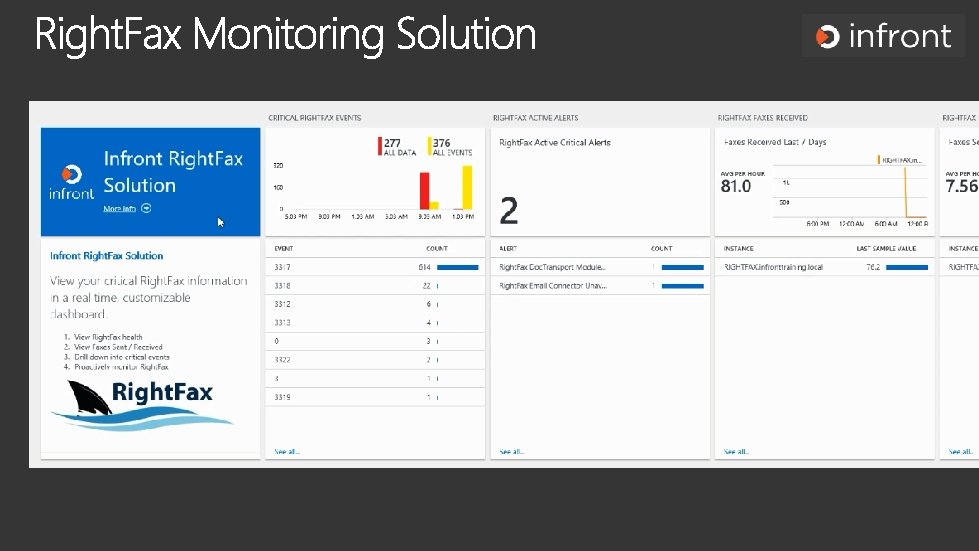Click the CRITICAL RIGHTFAX EVENTS section title
This screenshot has width=979, height=551.
point(315,118)
